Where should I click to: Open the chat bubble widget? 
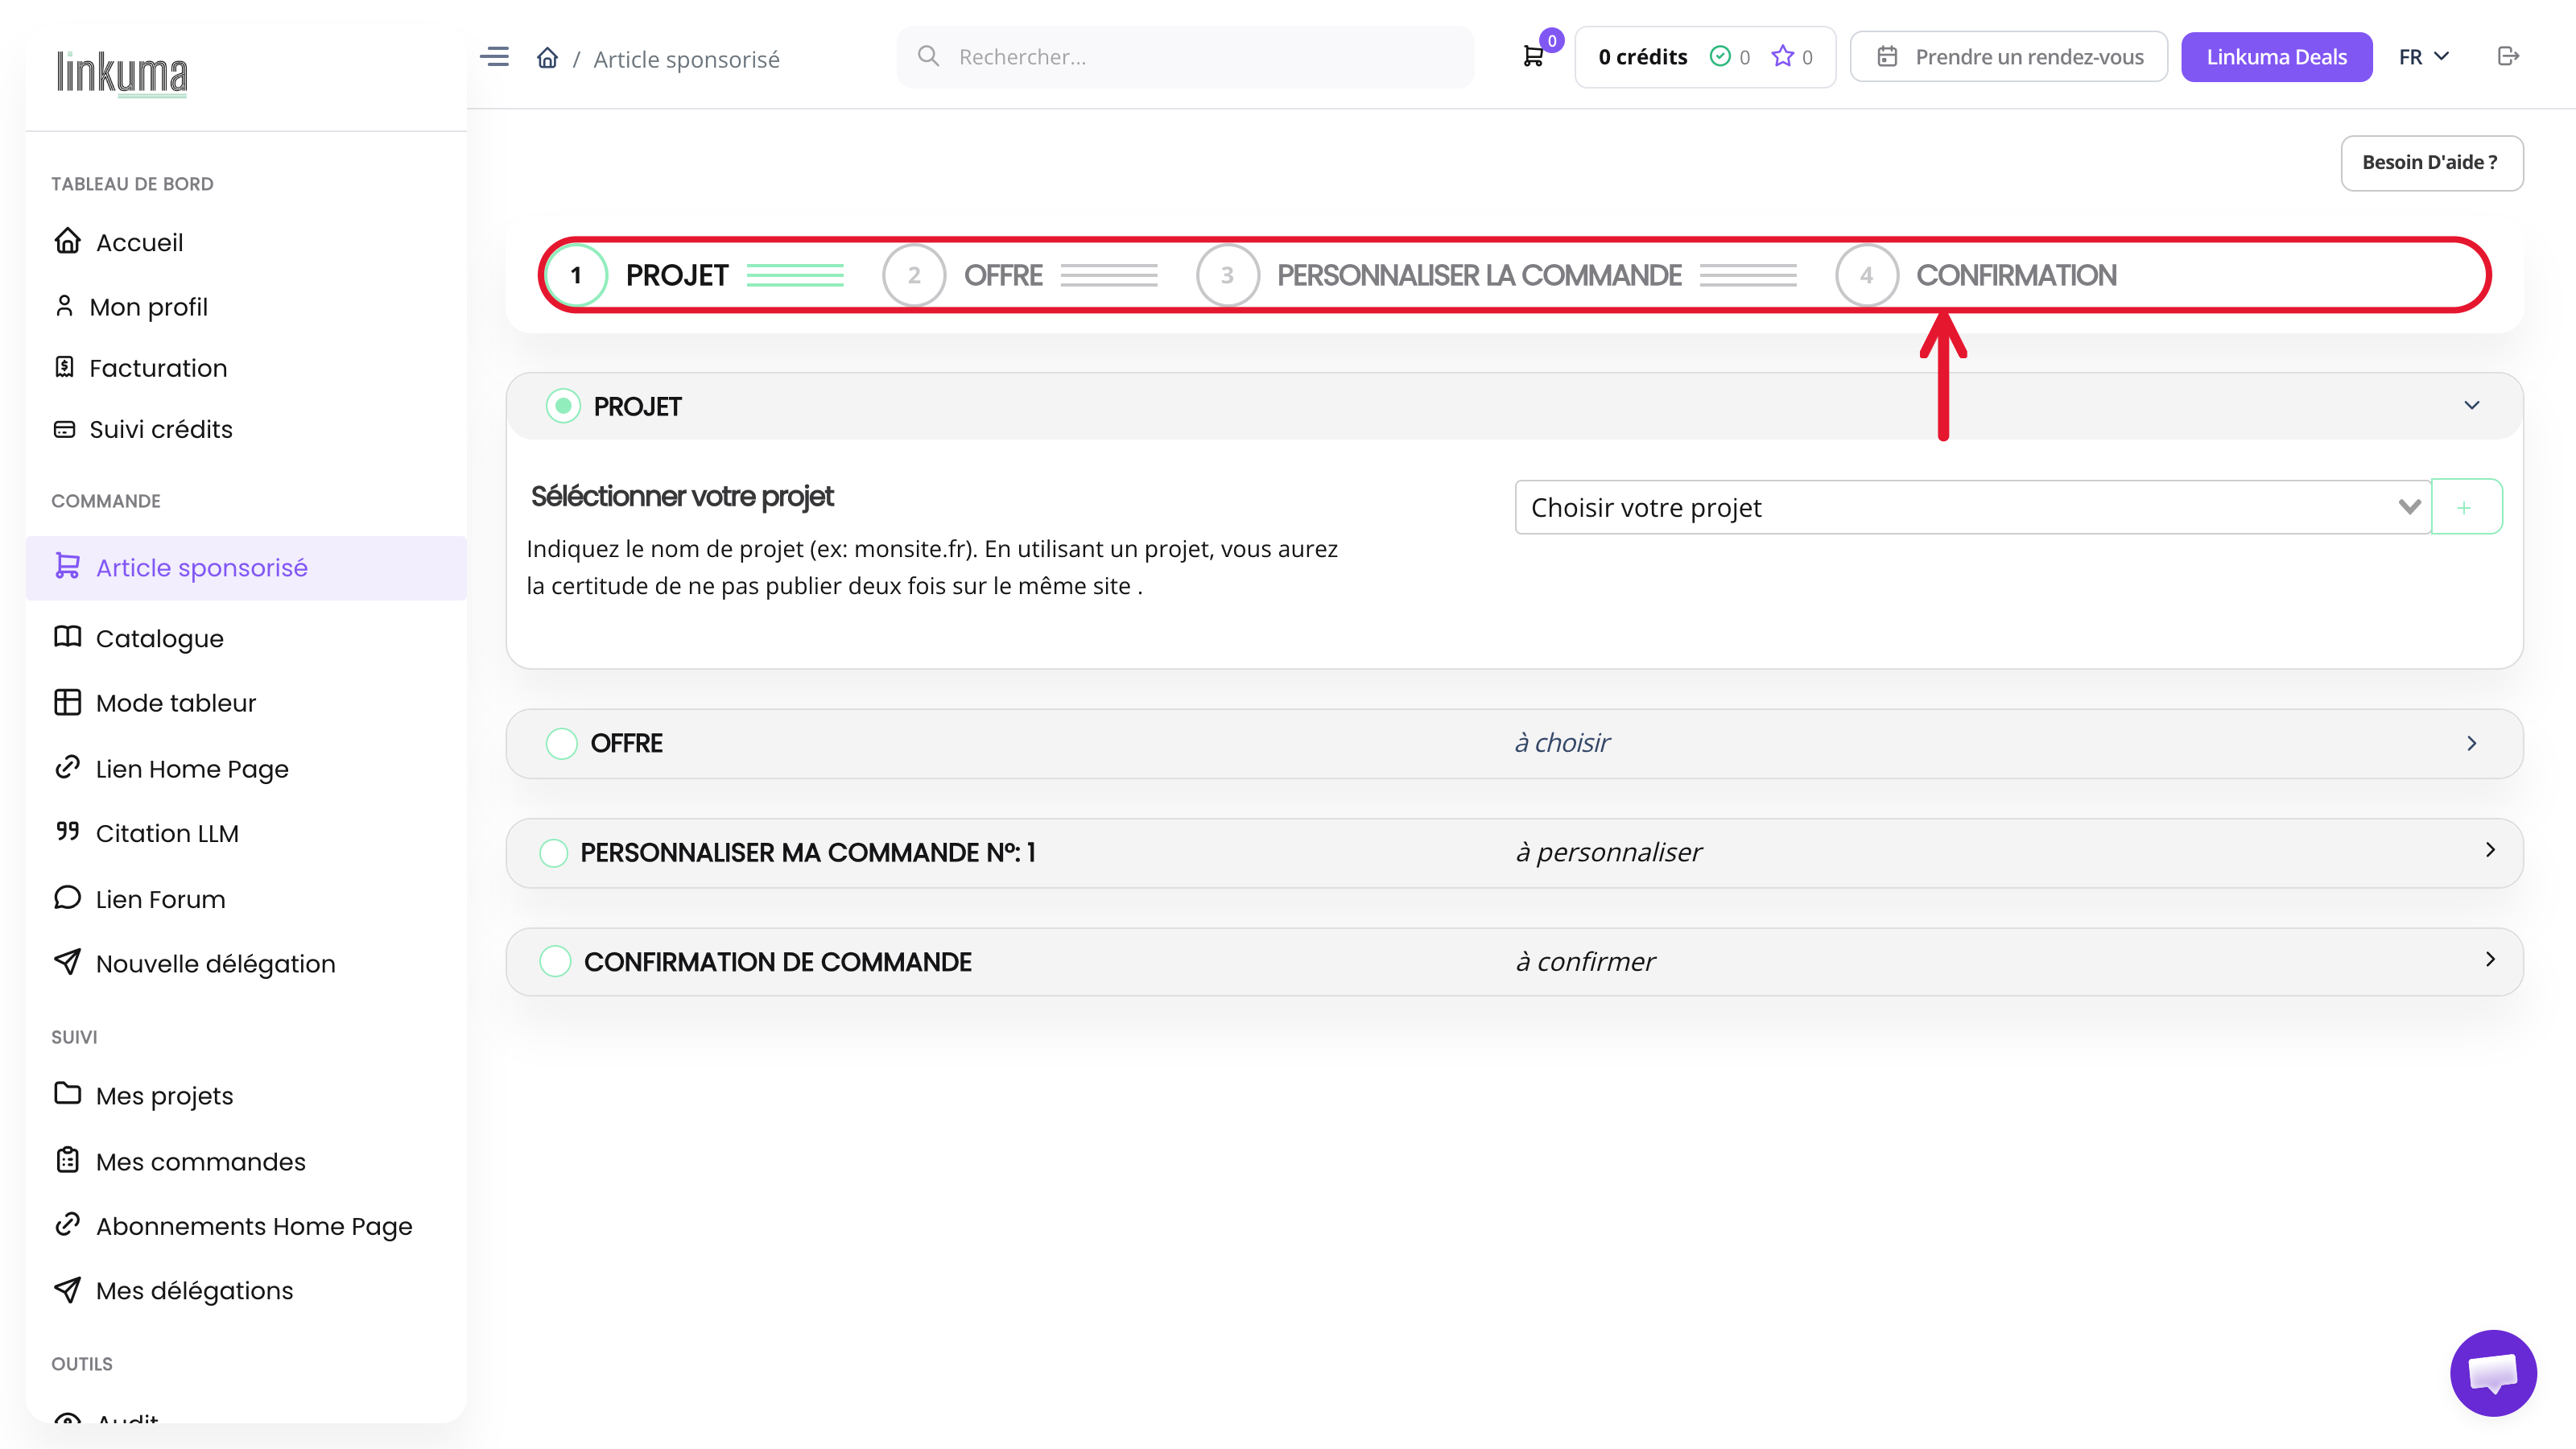pyautogui.click(x=2493, y=1373)
